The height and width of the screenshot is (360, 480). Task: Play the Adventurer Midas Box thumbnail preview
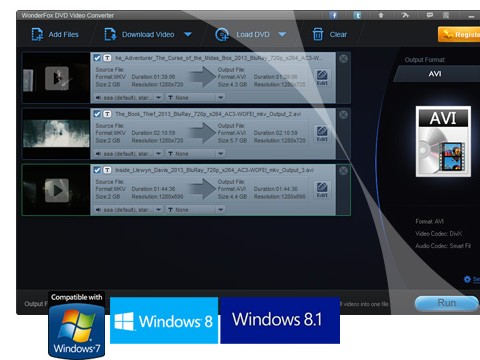(x=57, y=78)
